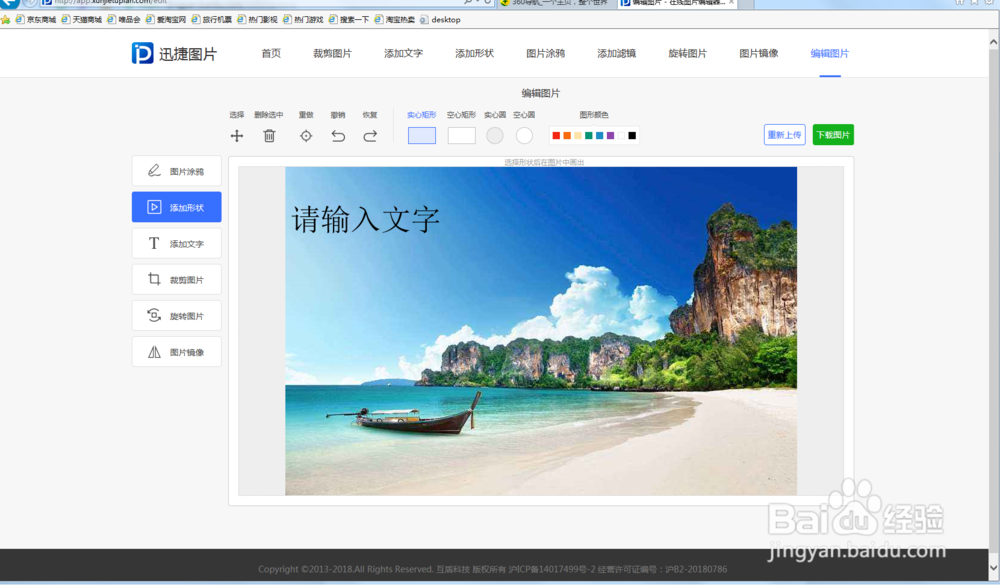This screenshot has height=585, width=1000.
Task: Open the 搜索一下 bookmark
Action: pos(349,20)
